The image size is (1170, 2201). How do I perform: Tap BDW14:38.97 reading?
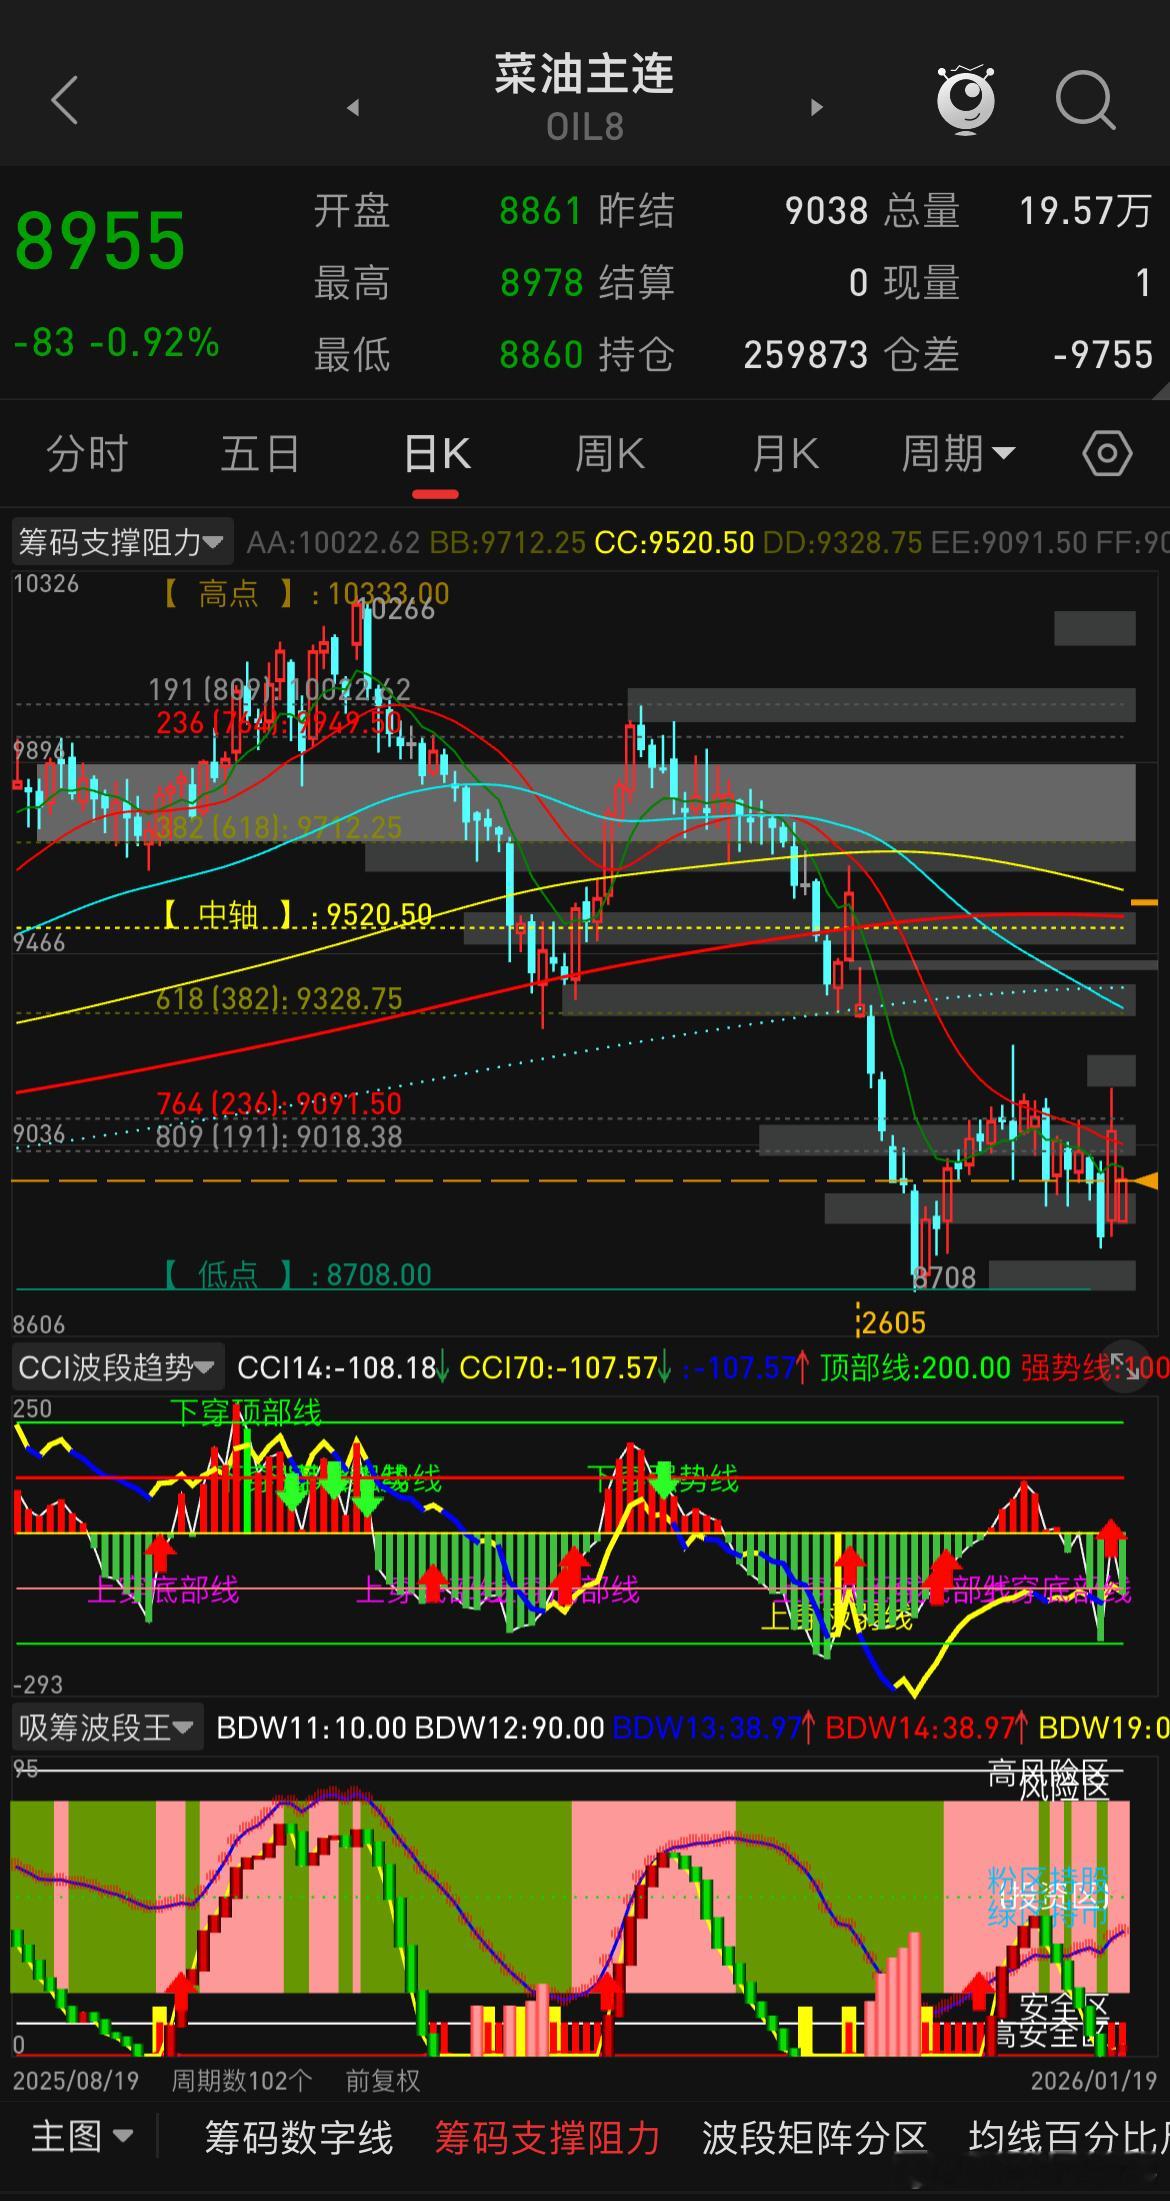coord(926,1727)
